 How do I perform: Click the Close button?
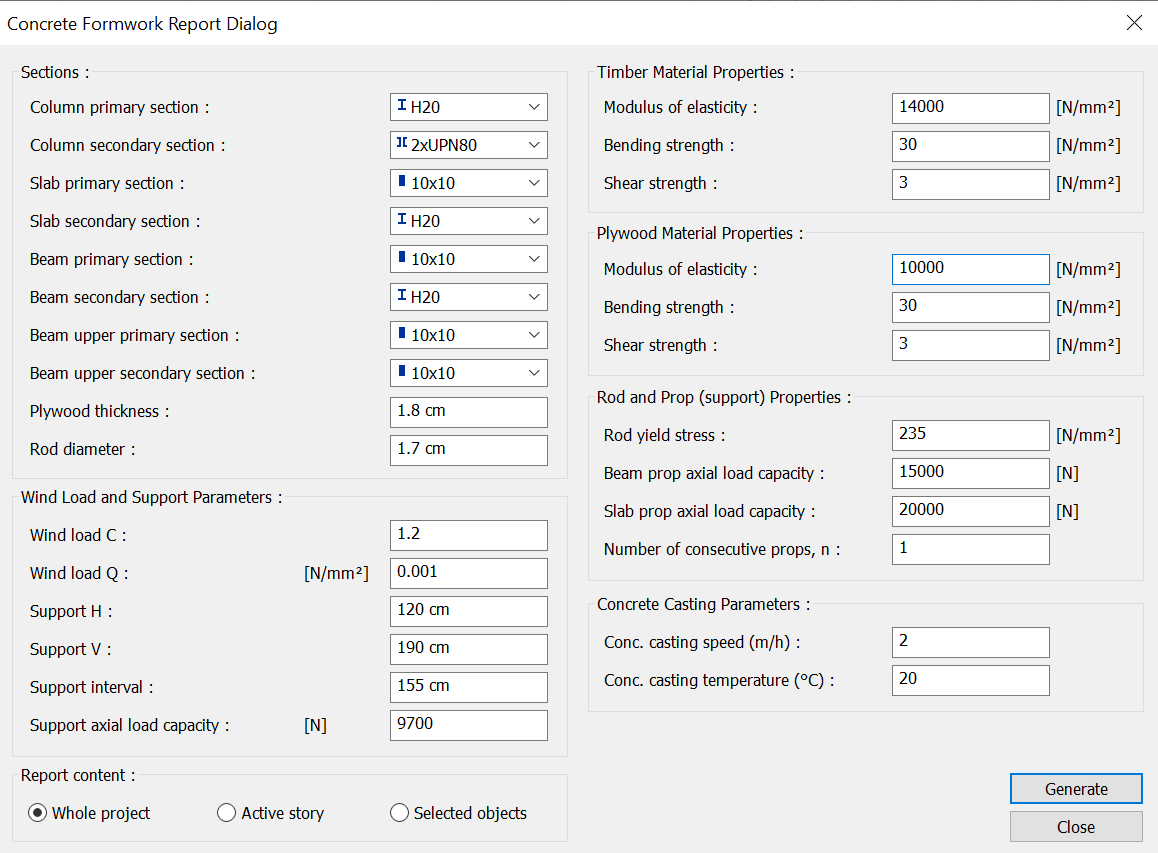point(1076,827)
